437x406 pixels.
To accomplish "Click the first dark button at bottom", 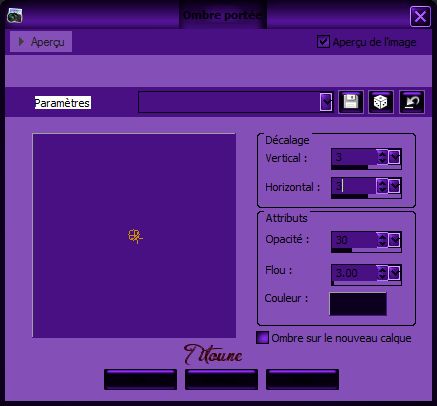I will coord(140,379).
